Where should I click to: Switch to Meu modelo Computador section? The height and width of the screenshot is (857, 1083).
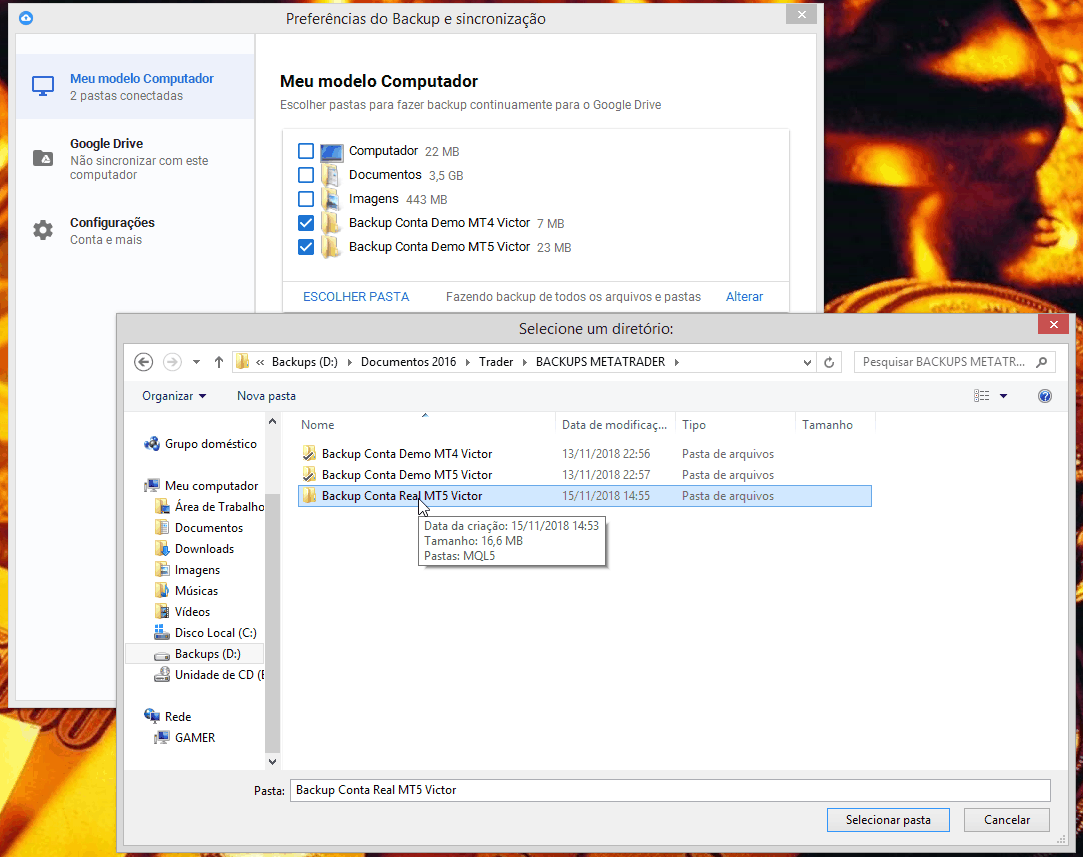(x=135, y=86)
